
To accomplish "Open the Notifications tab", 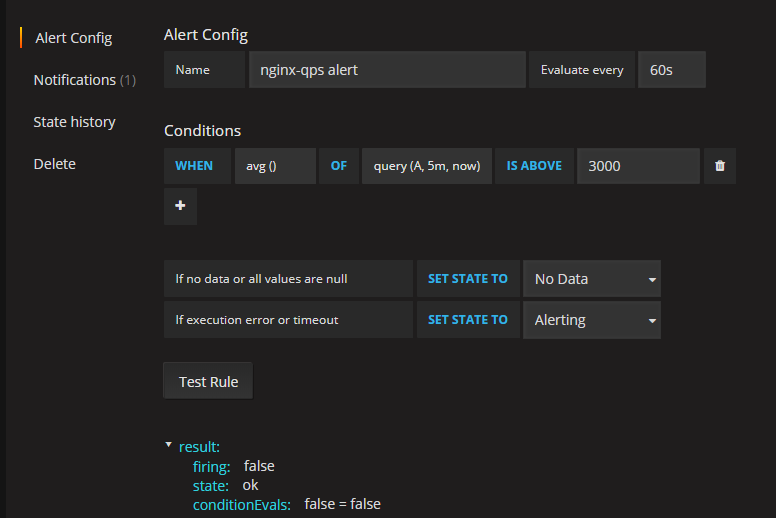I will pyautogui.click(x=85, y=80).
